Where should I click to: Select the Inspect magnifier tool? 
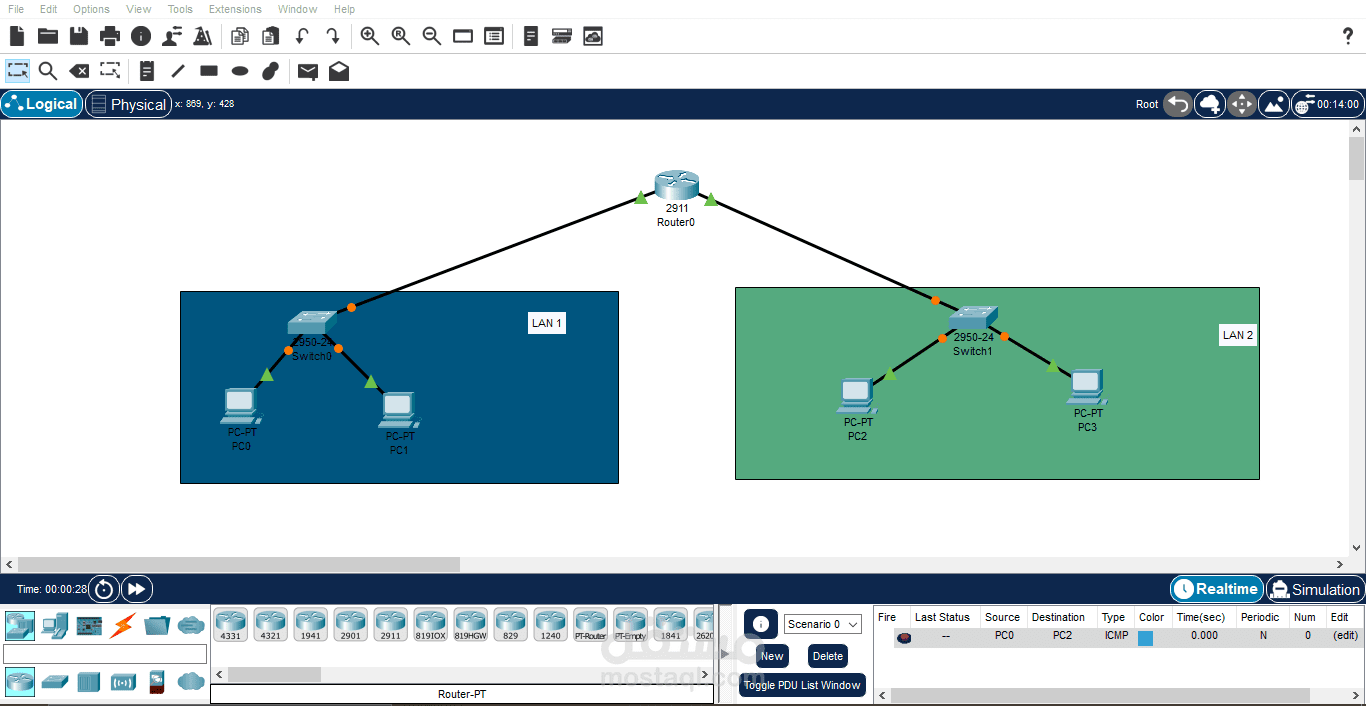[47, 71]
